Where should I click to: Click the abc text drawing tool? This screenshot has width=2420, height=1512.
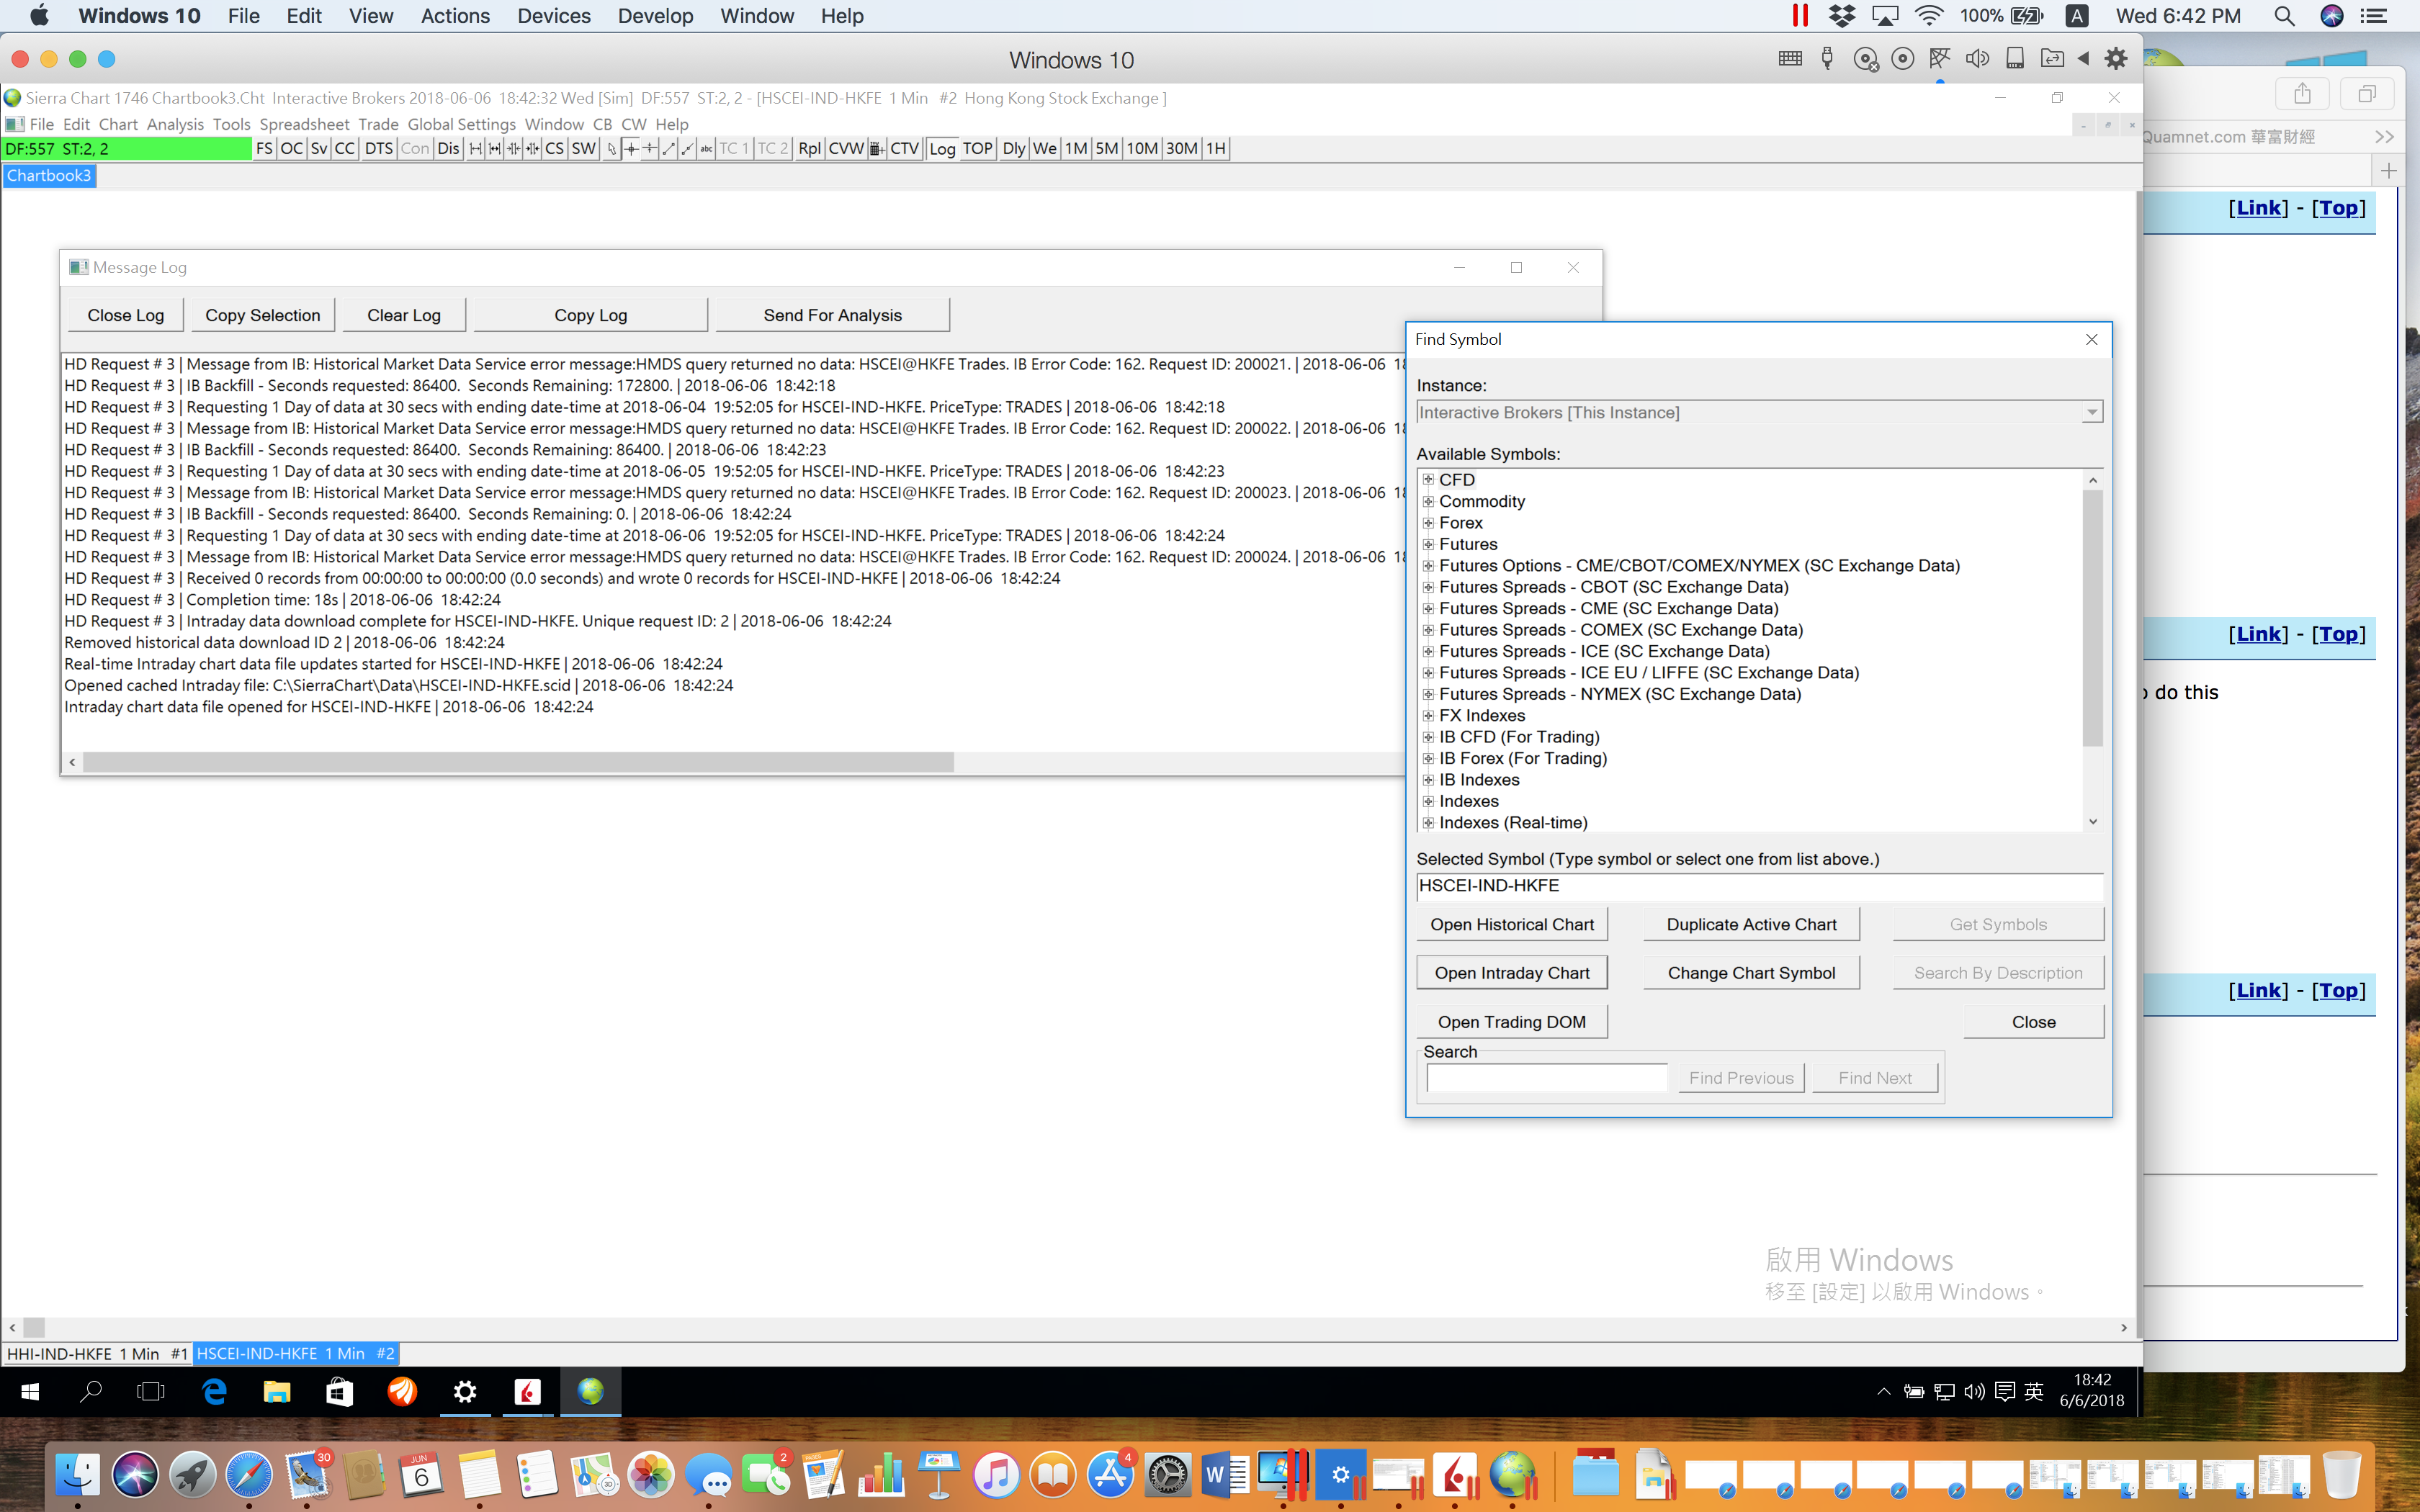[706, 149]
